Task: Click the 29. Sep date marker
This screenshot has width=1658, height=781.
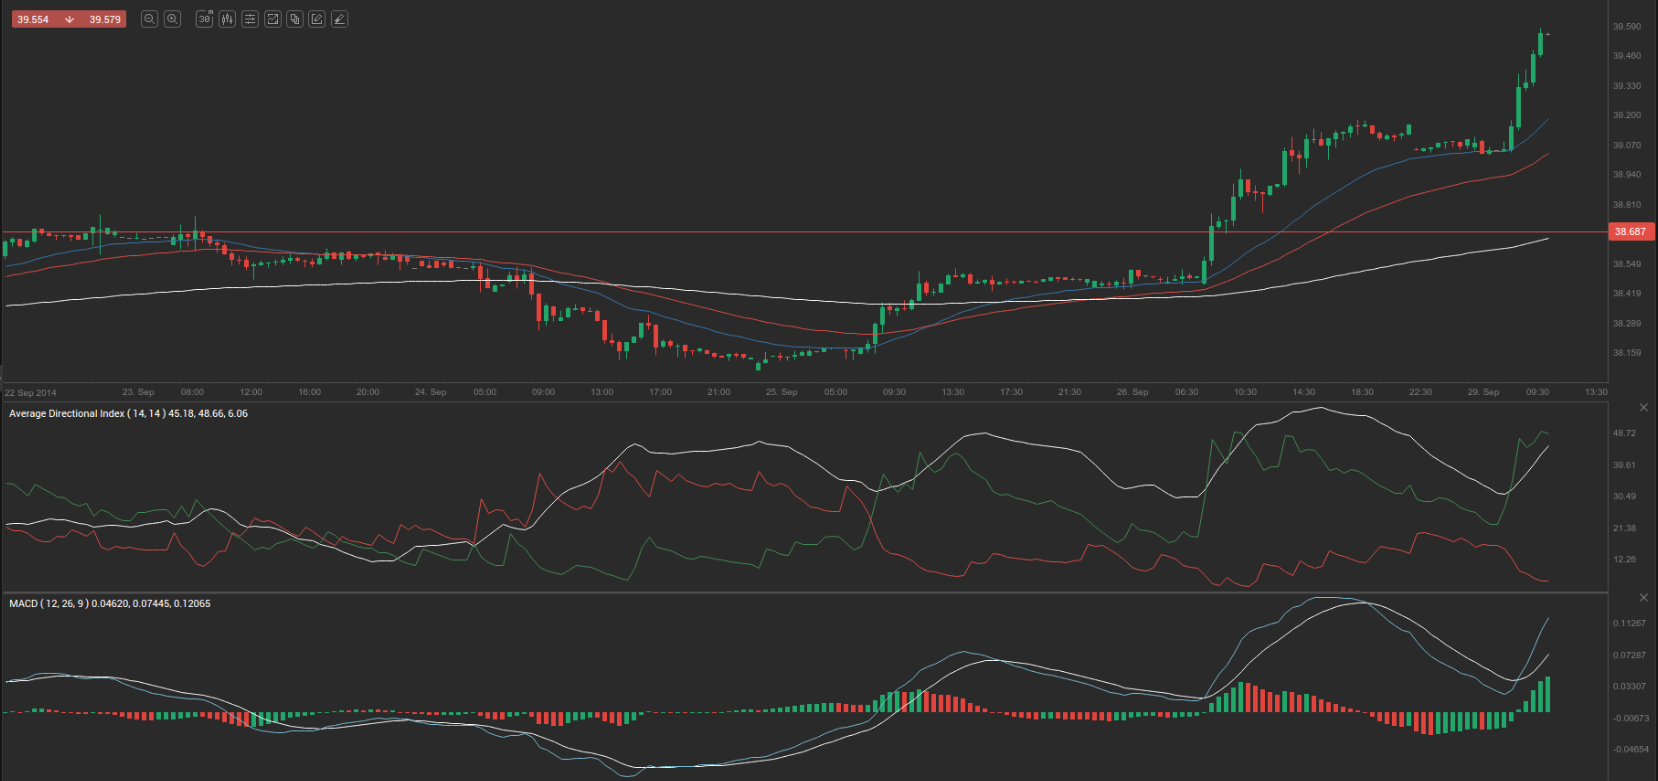Action: coord(1483,392)
